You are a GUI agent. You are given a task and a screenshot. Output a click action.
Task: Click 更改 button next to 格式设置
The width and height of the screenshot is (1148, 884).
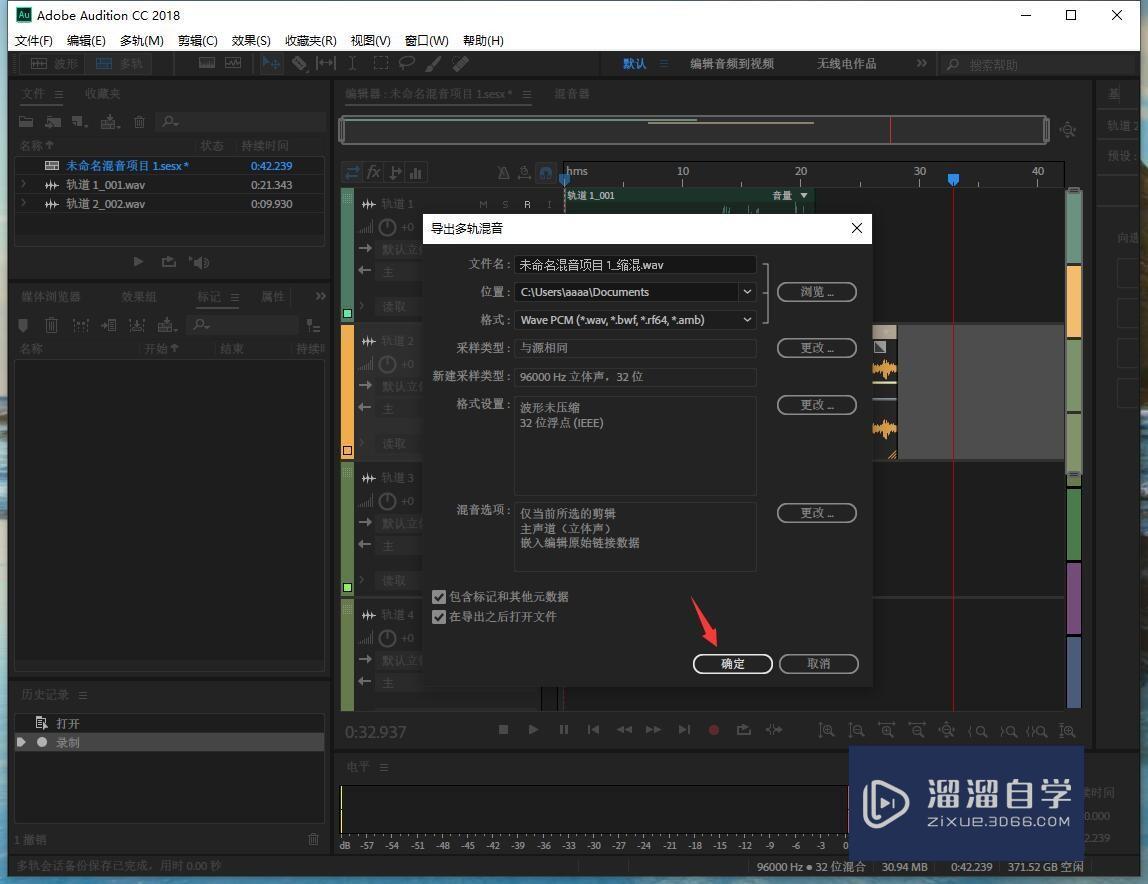click(816, 405)
